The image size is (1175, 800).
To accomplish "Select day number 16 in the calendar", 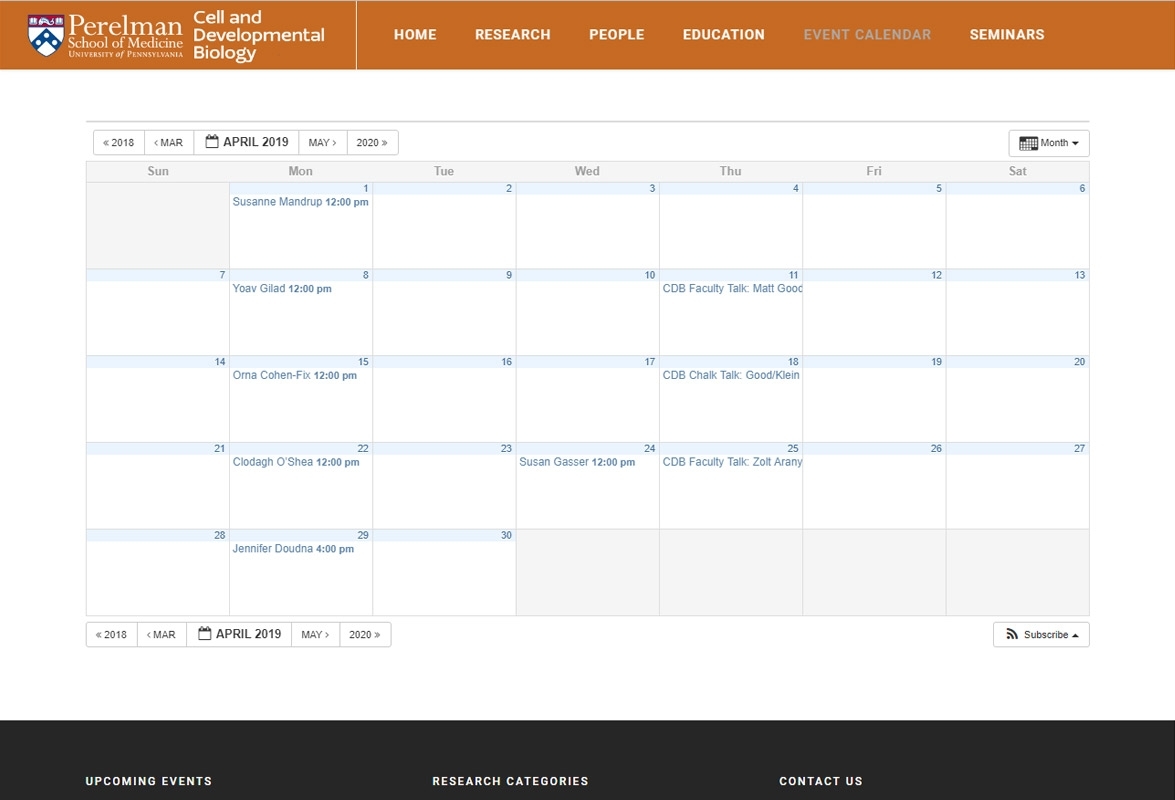I will [x=507, y=363].
